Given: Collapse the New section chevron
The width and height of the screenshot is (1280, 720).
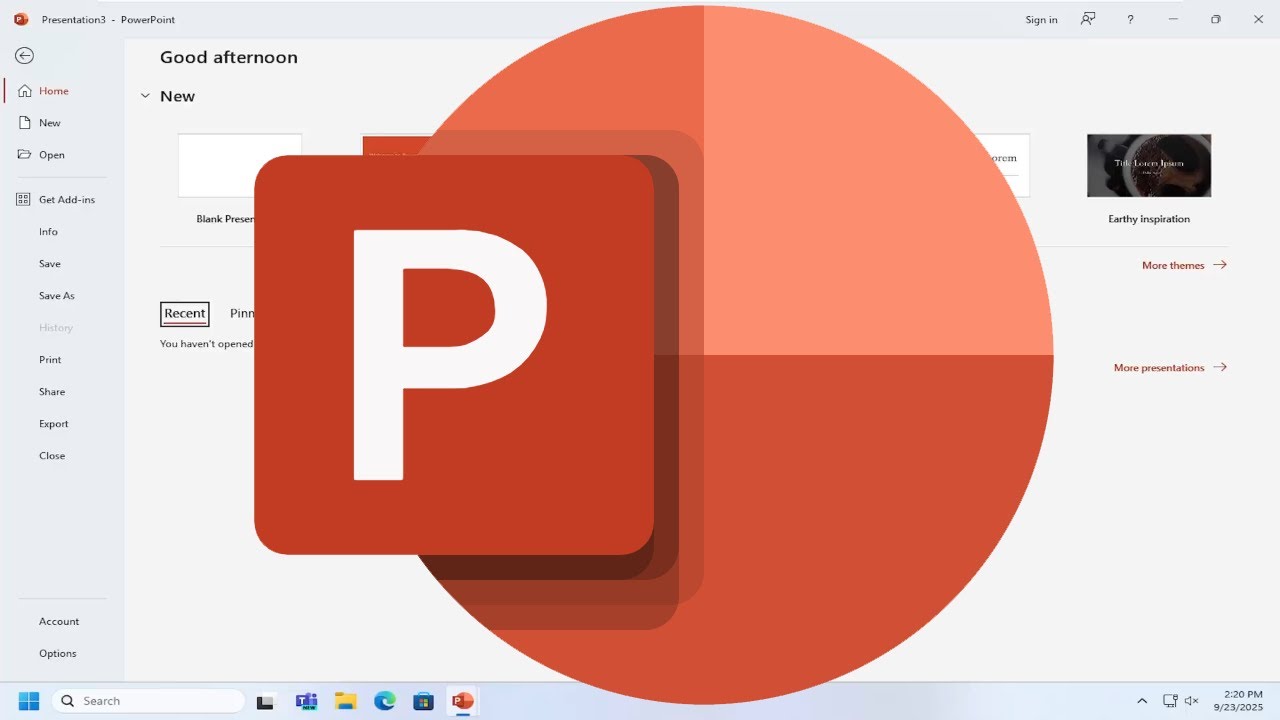Looking at the screenshot, I should point(145,96).
